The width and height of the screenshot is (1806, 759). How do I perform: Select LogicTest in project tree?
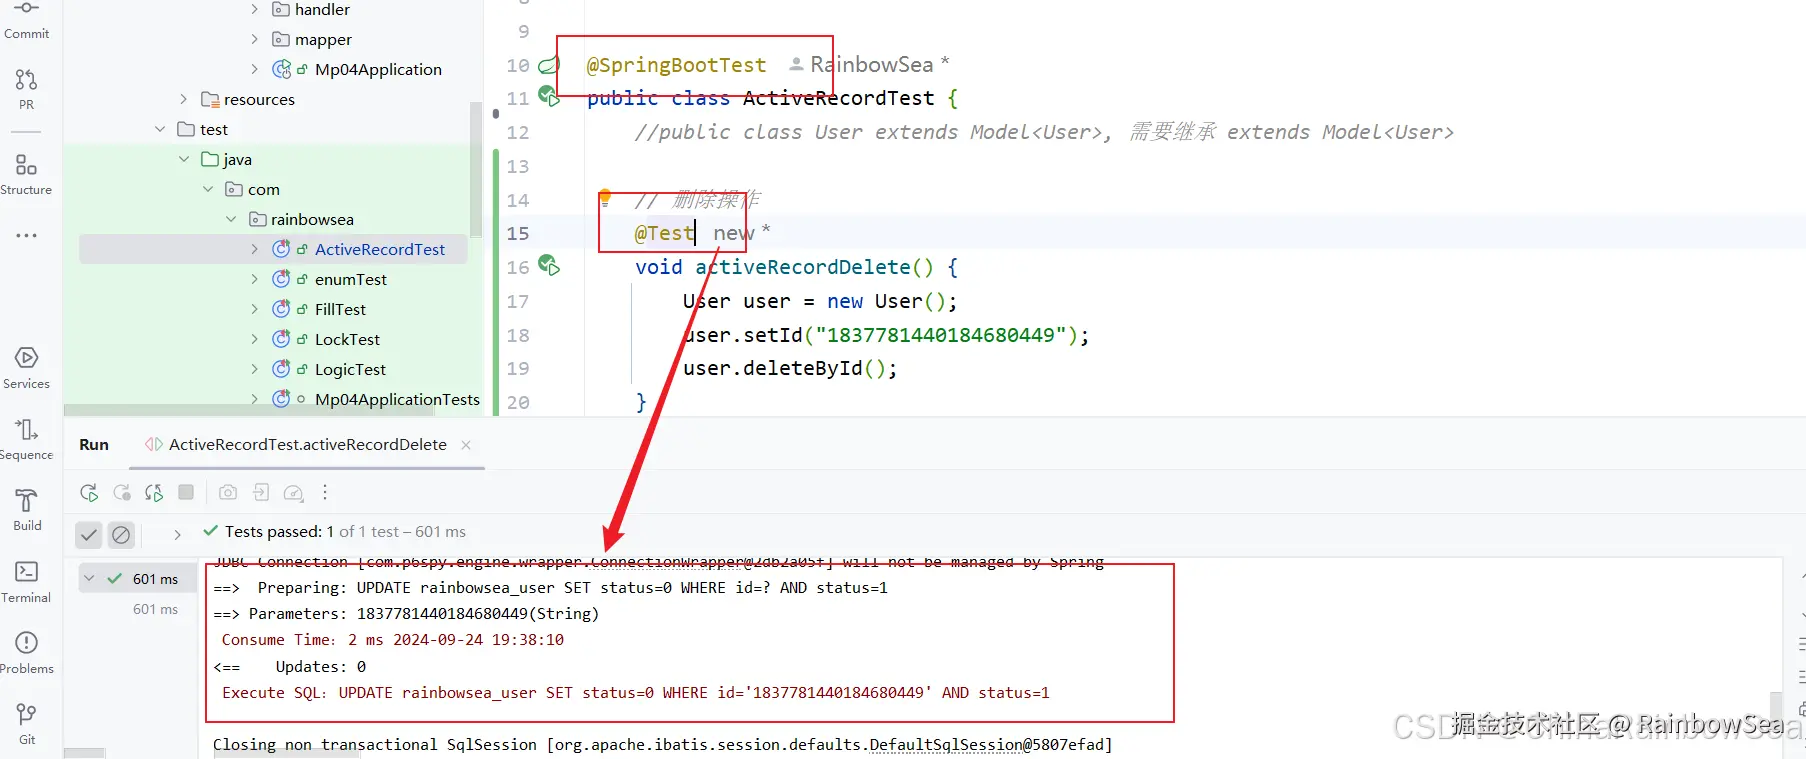[x=350, y=369]
